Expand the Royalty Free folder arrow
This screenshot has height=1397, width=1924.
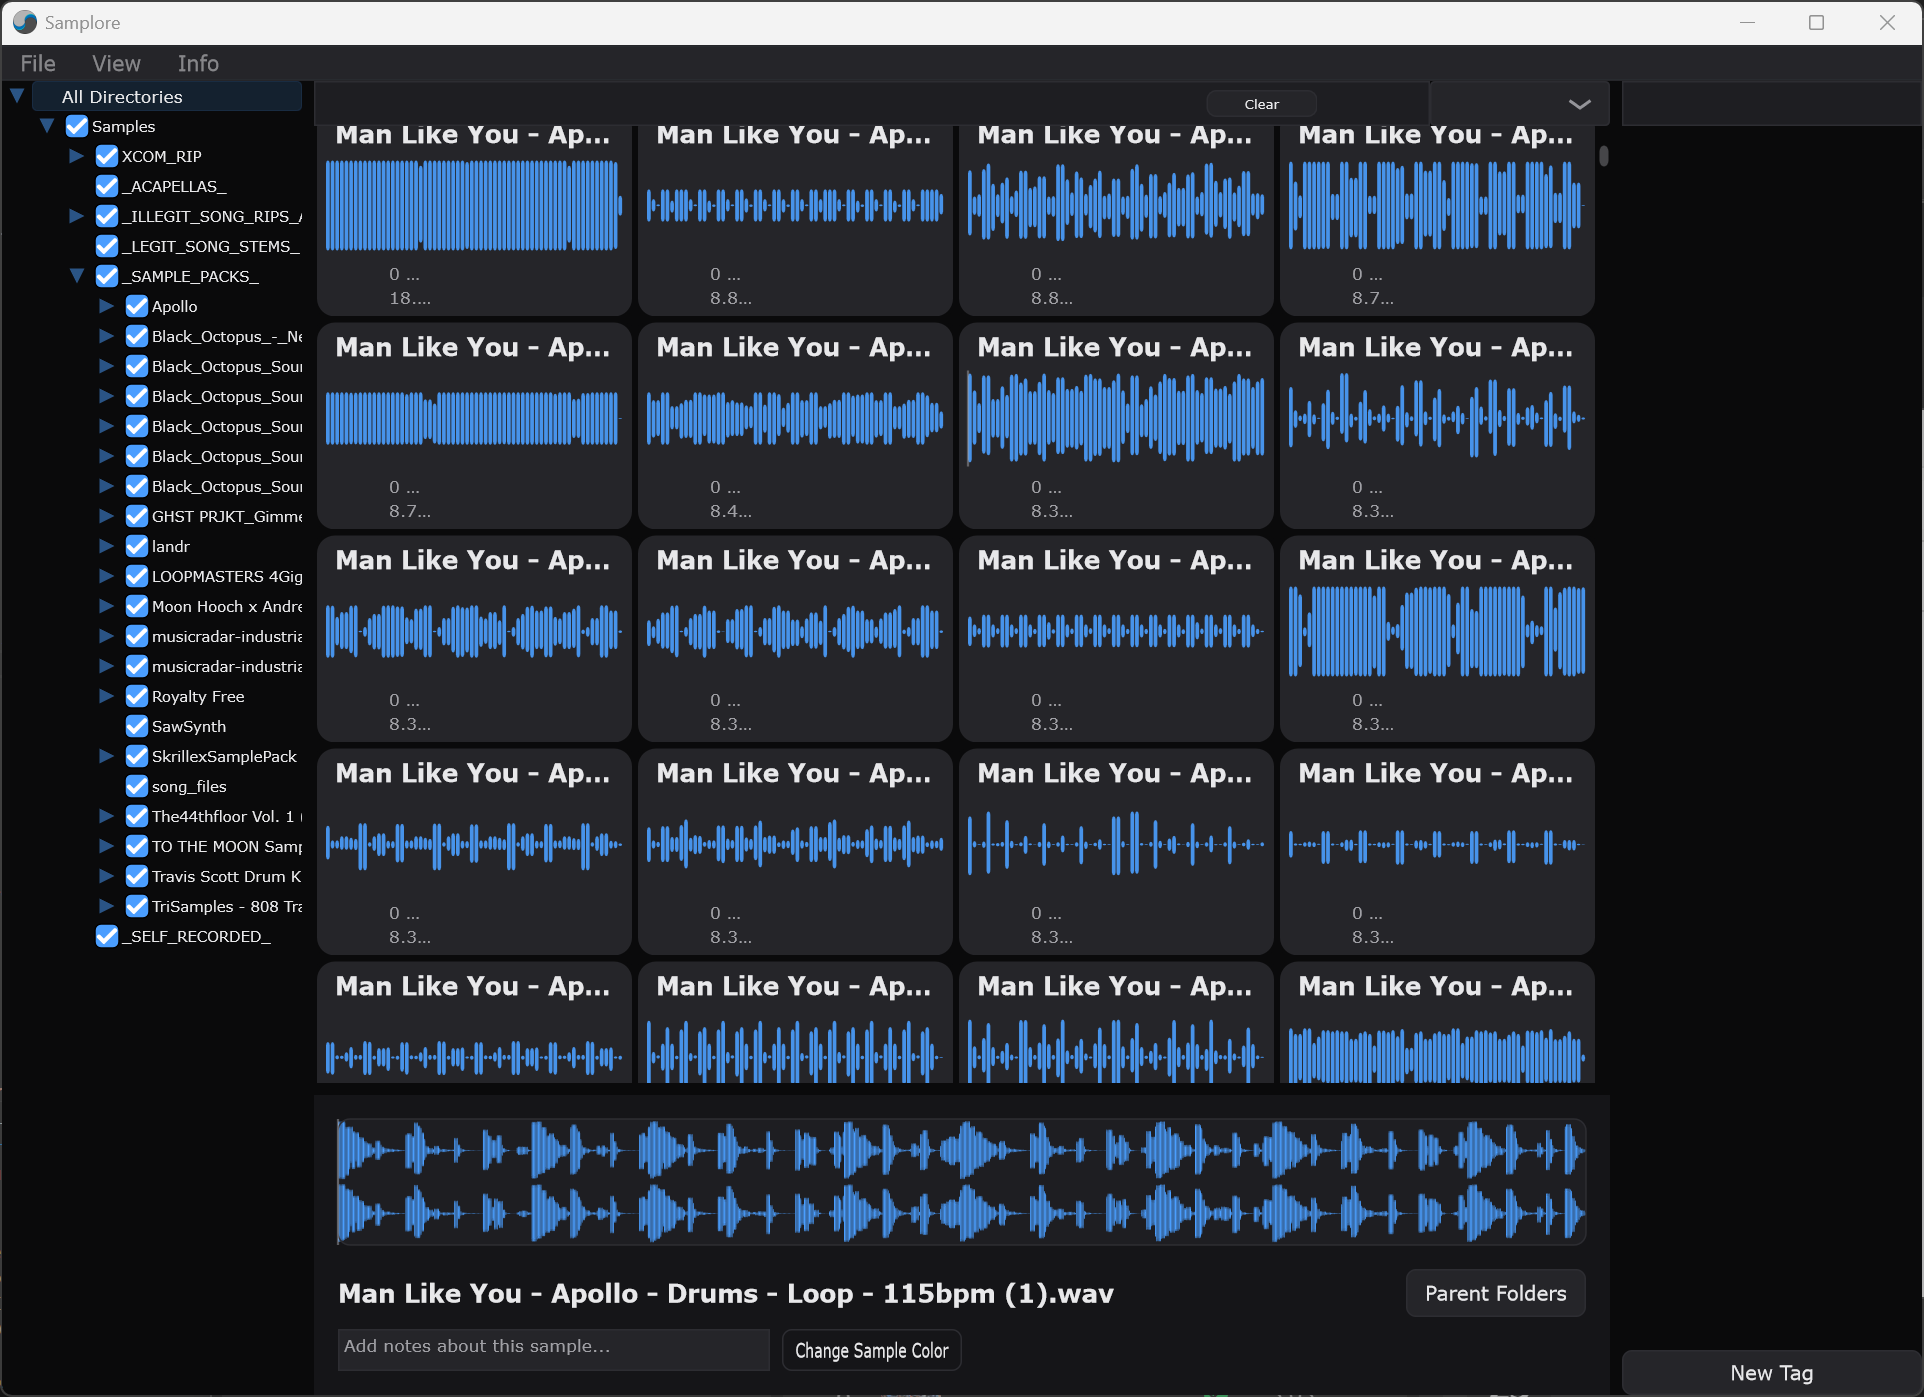(106, 696)
